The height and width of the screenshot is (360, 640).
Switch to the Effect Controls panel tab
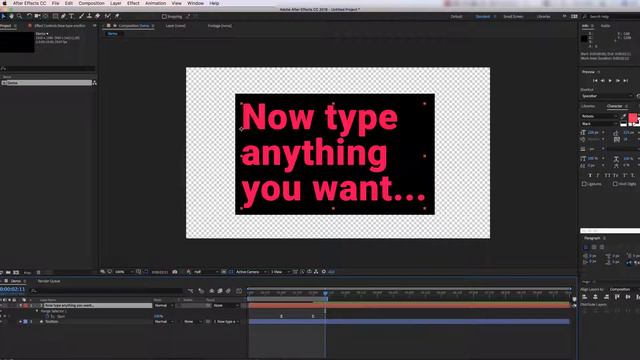point(60,26)
